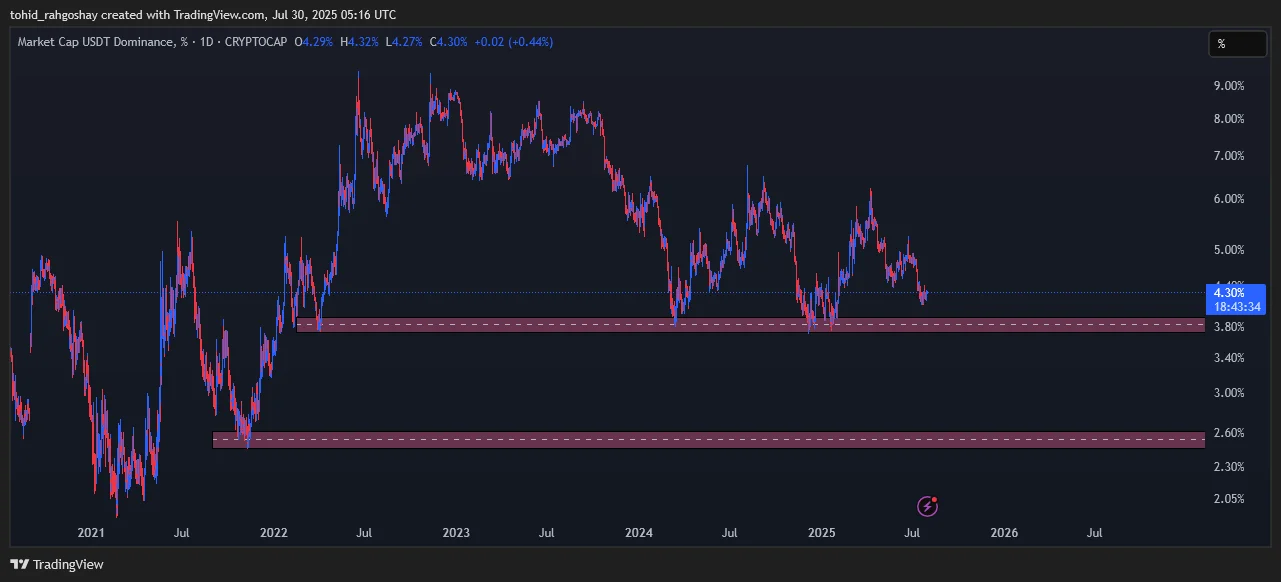This screenshot has height=582, width=1281.
Task: Click the lightning event icon on the time axis
Action: click(928, 506)
